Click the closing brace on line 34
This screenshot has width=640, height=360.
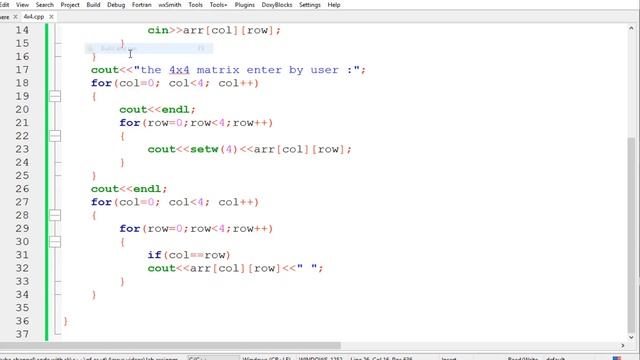click(94, 295)
